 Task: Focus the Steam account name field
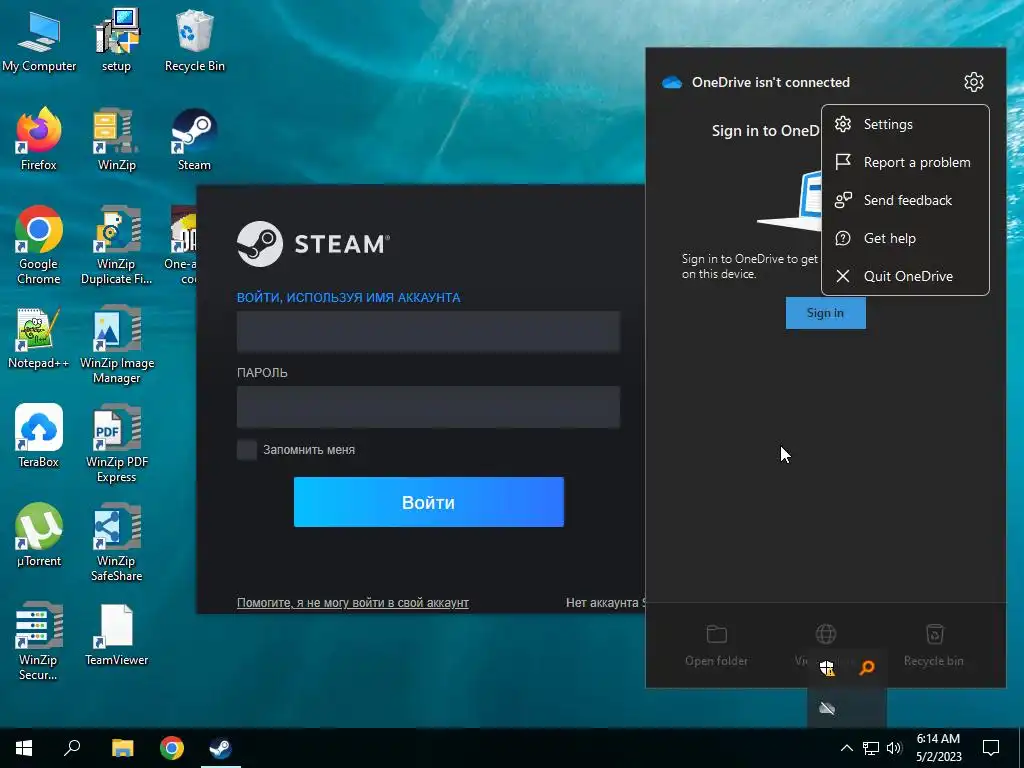click(428, 331)
